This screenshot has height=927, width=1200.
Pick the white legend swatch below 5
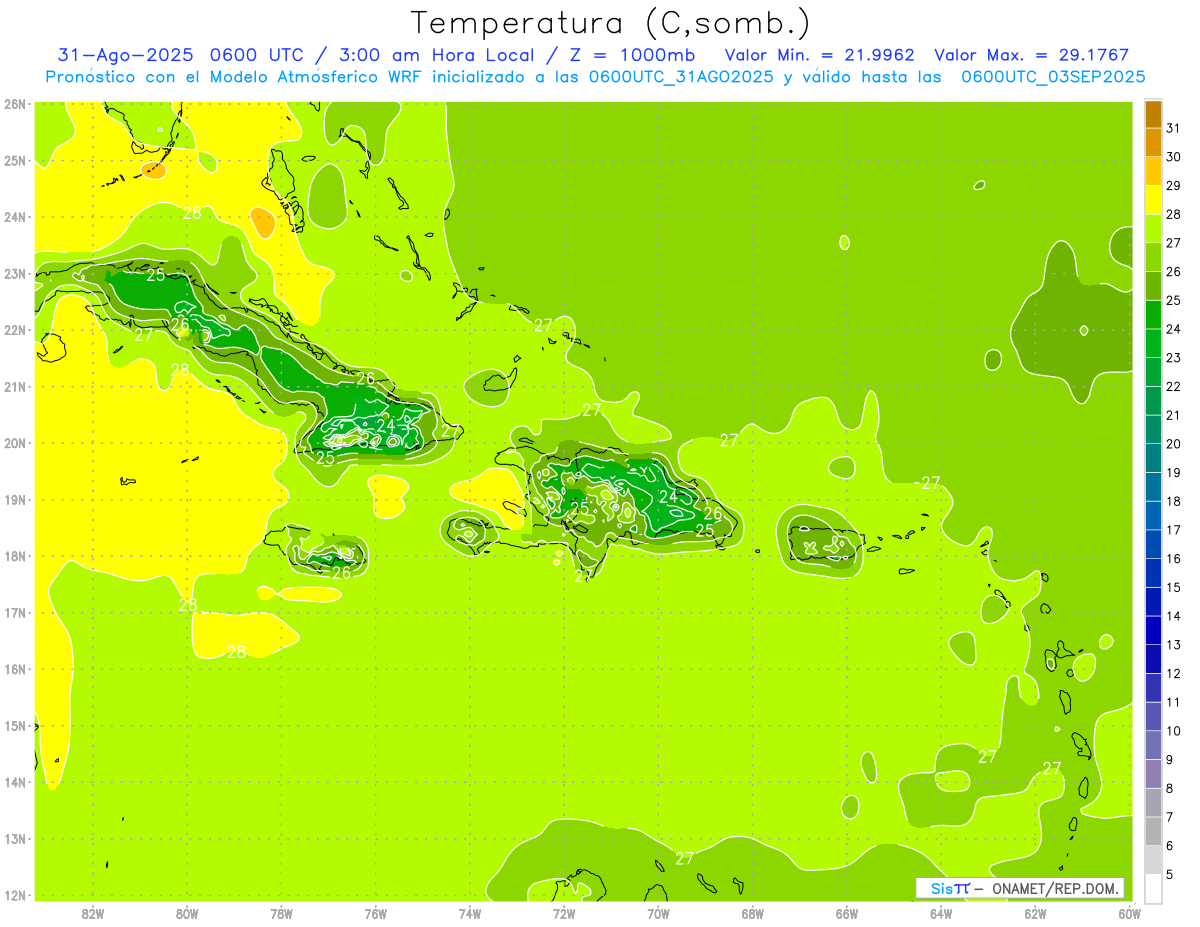1153,887
